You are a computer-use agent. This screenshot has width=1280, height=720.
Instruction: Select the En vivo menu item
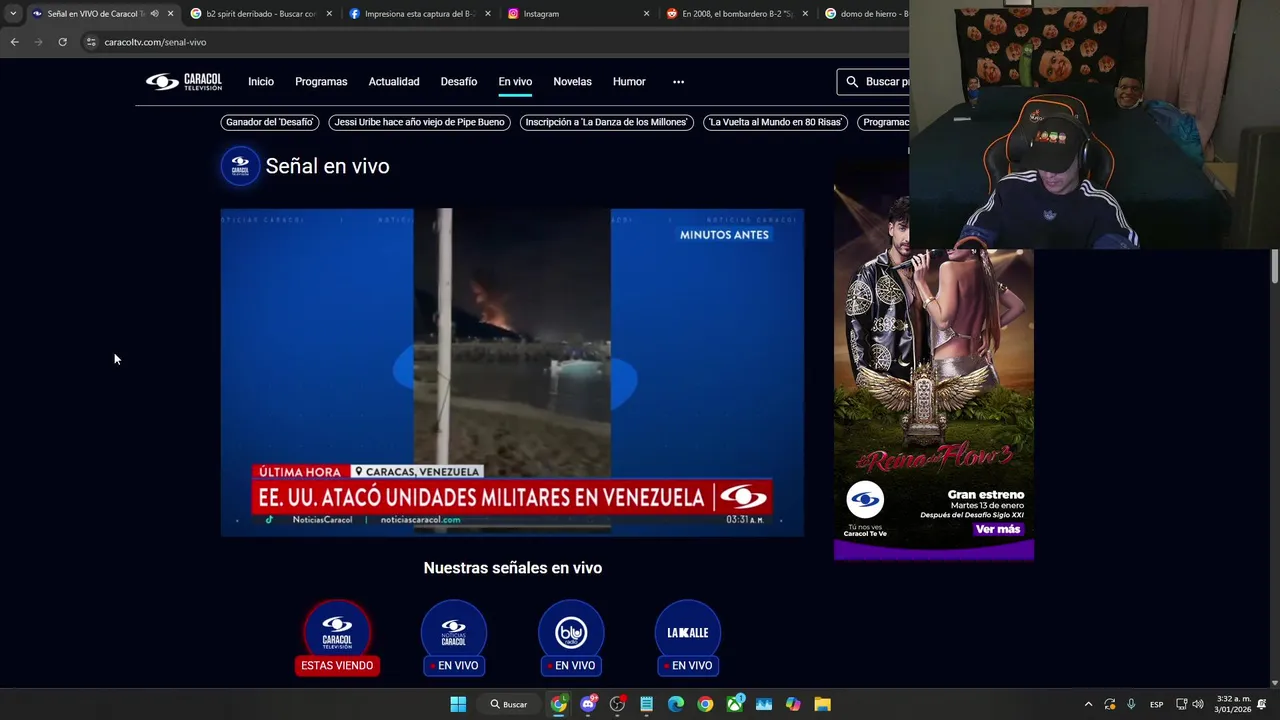(x=515, y=82)
